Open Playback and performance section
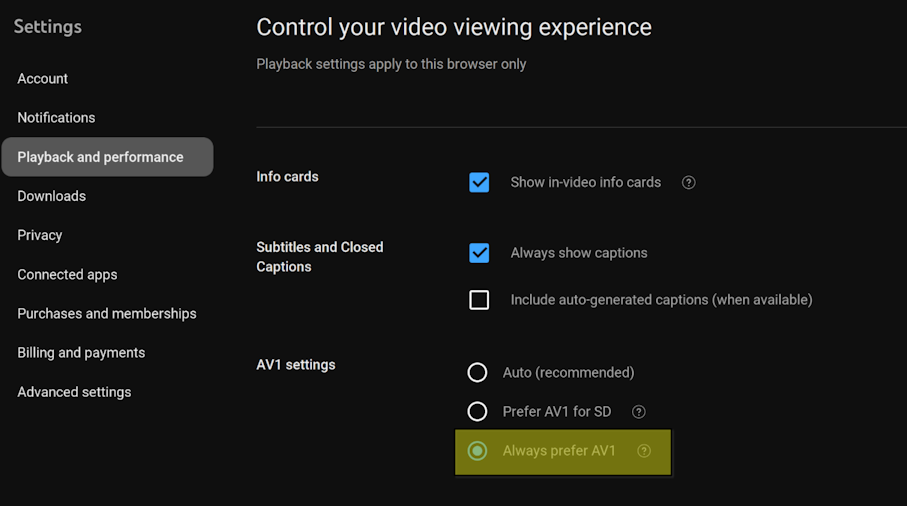The image size is (907, 506). pyautogui.click(x=108, y=157)
